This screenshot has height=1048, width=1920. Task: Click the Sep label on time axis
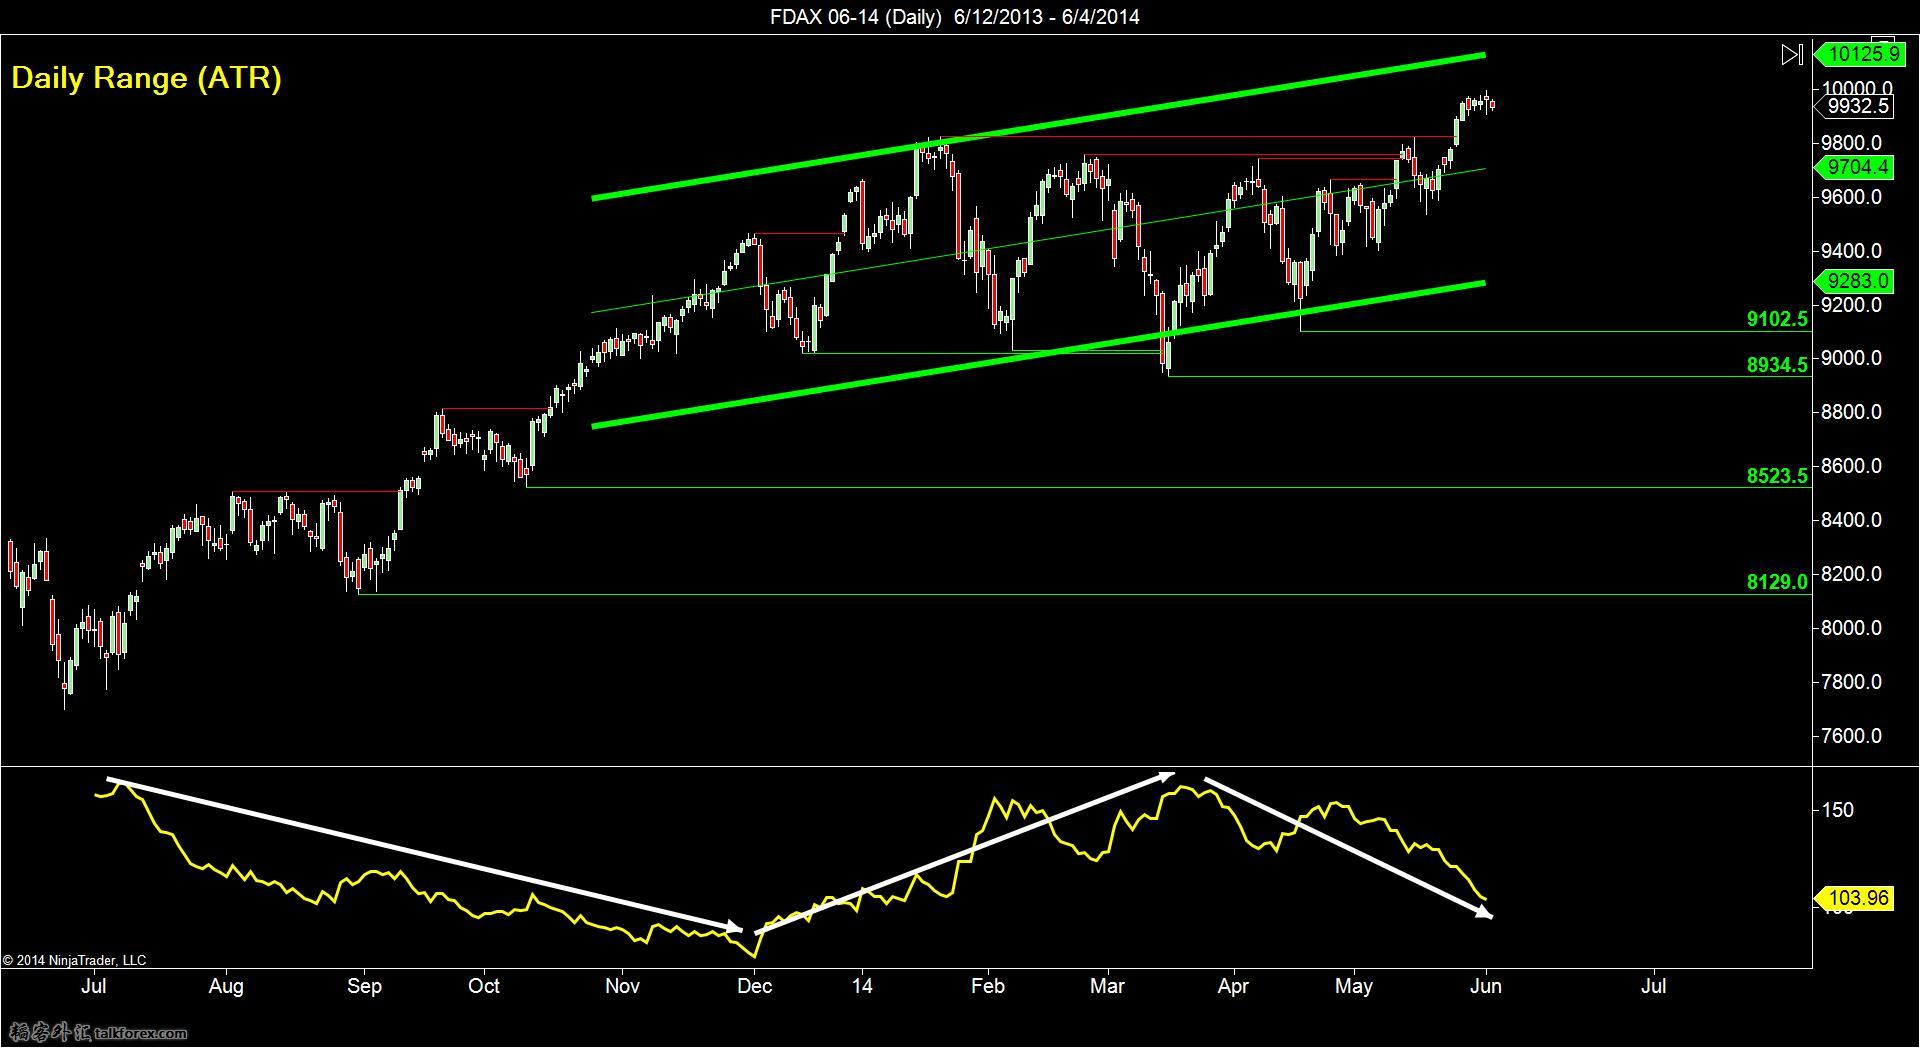tap(364, 987)
